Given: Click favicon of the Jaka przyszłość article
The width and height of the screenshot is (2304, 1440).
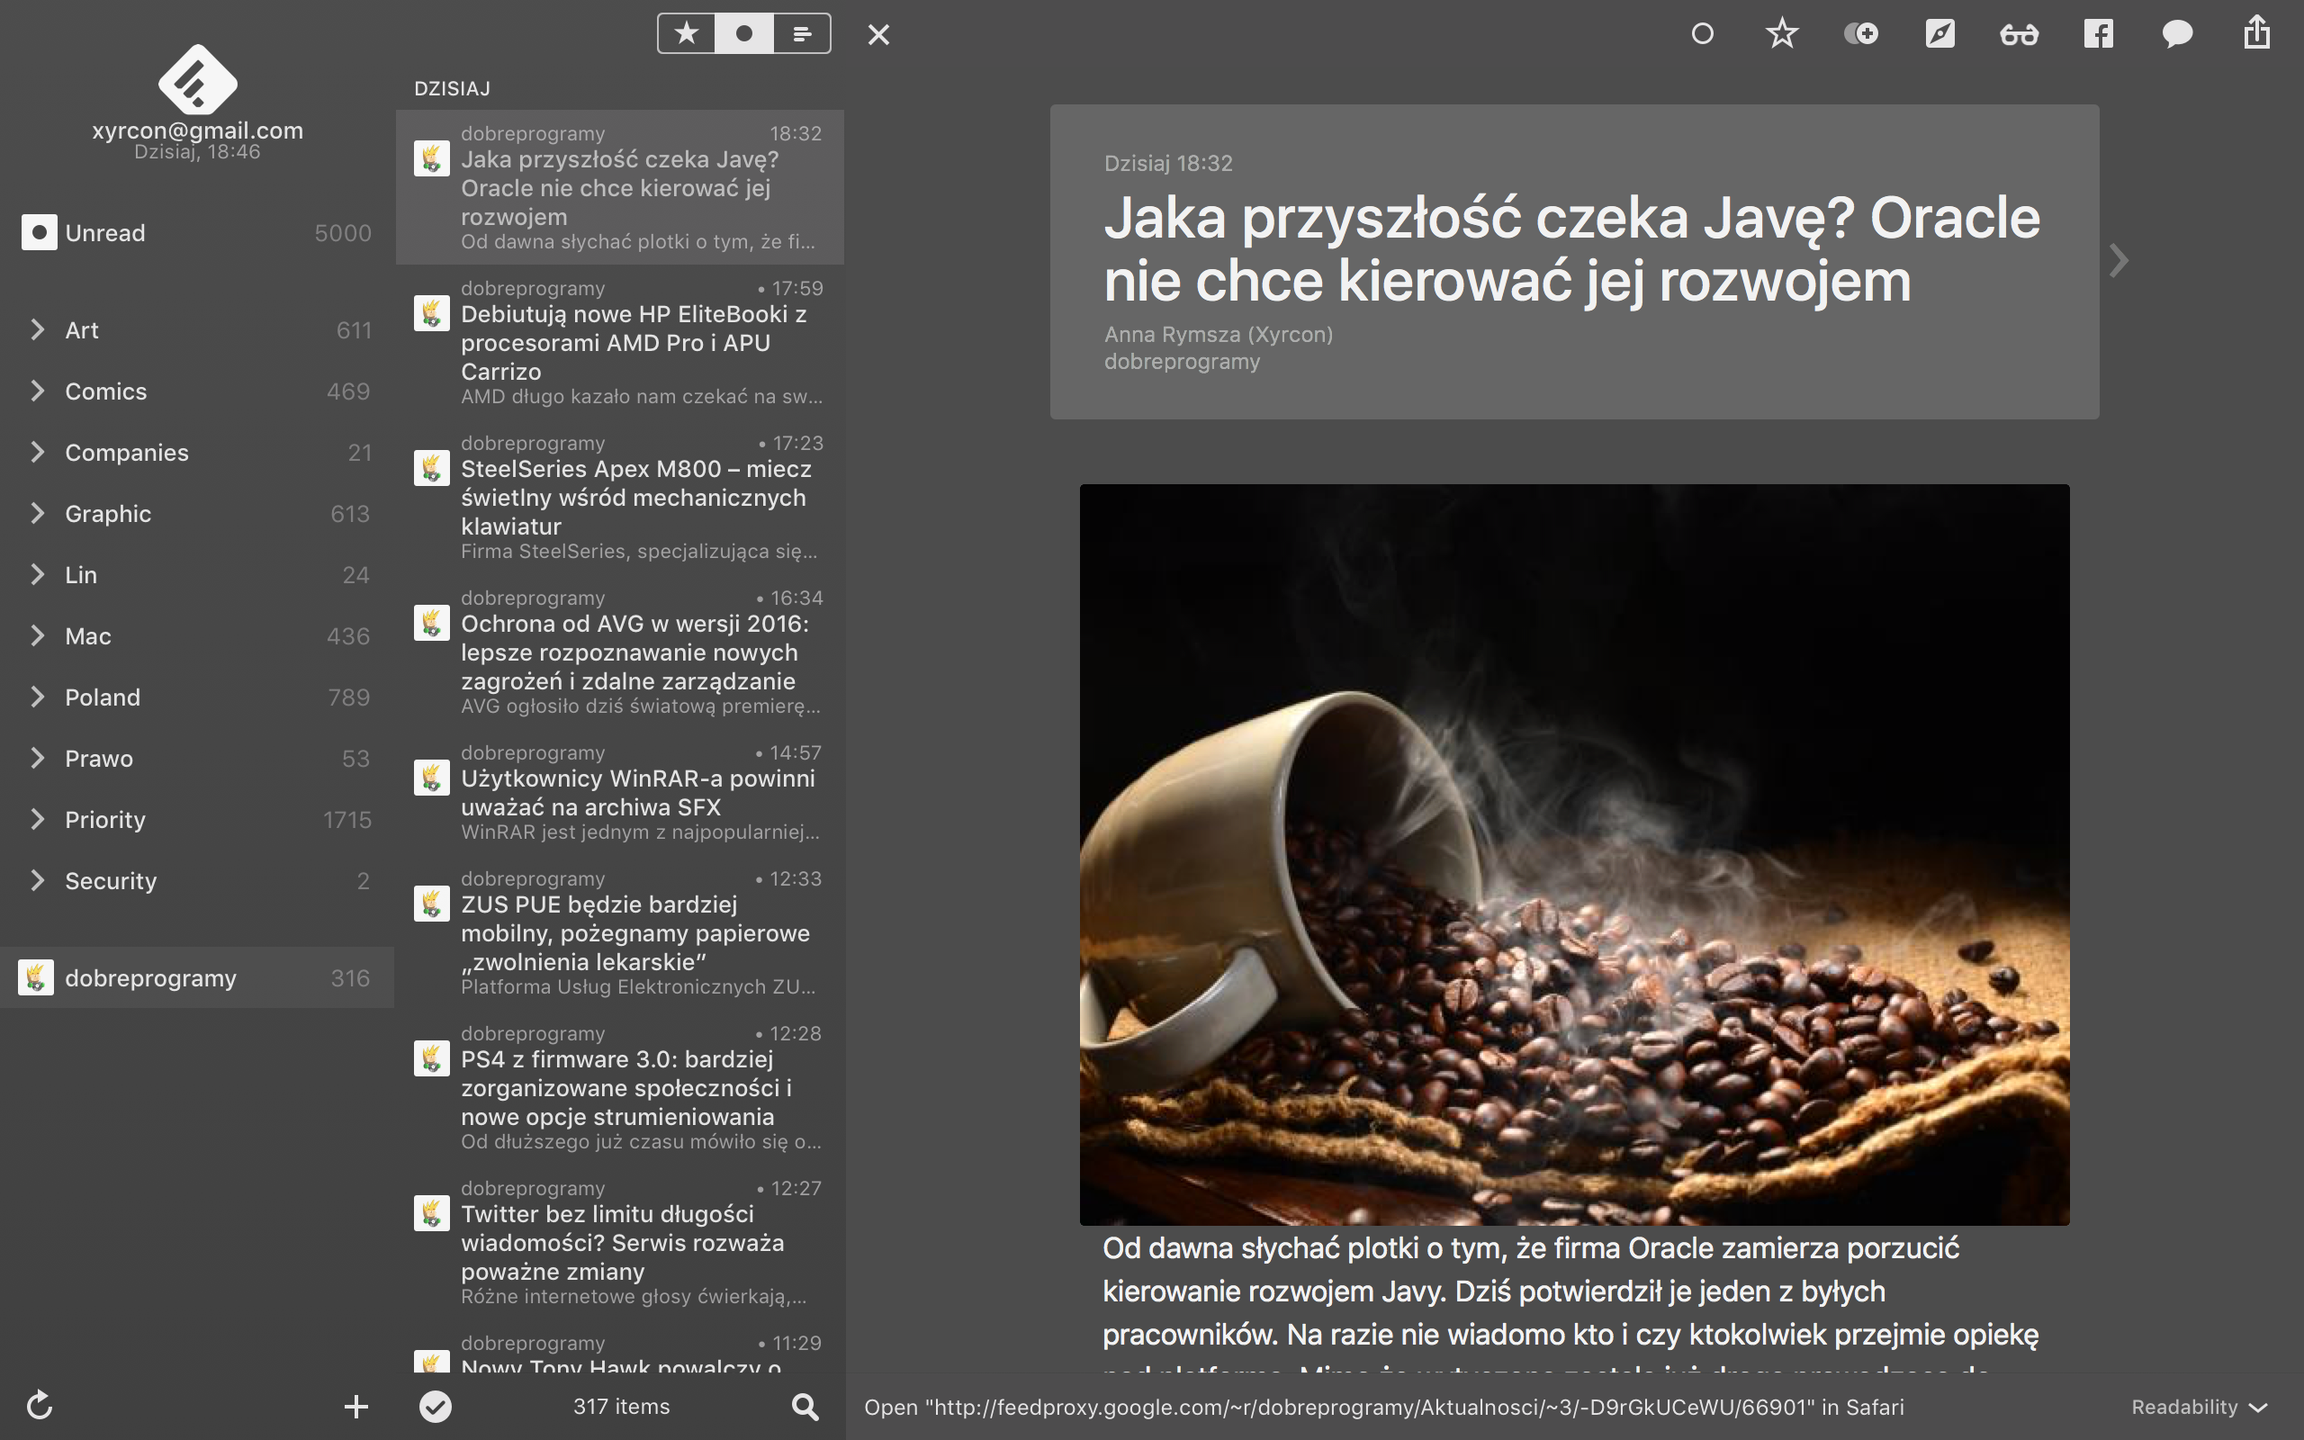Looking at the screenshot, I should coord(432,159).
